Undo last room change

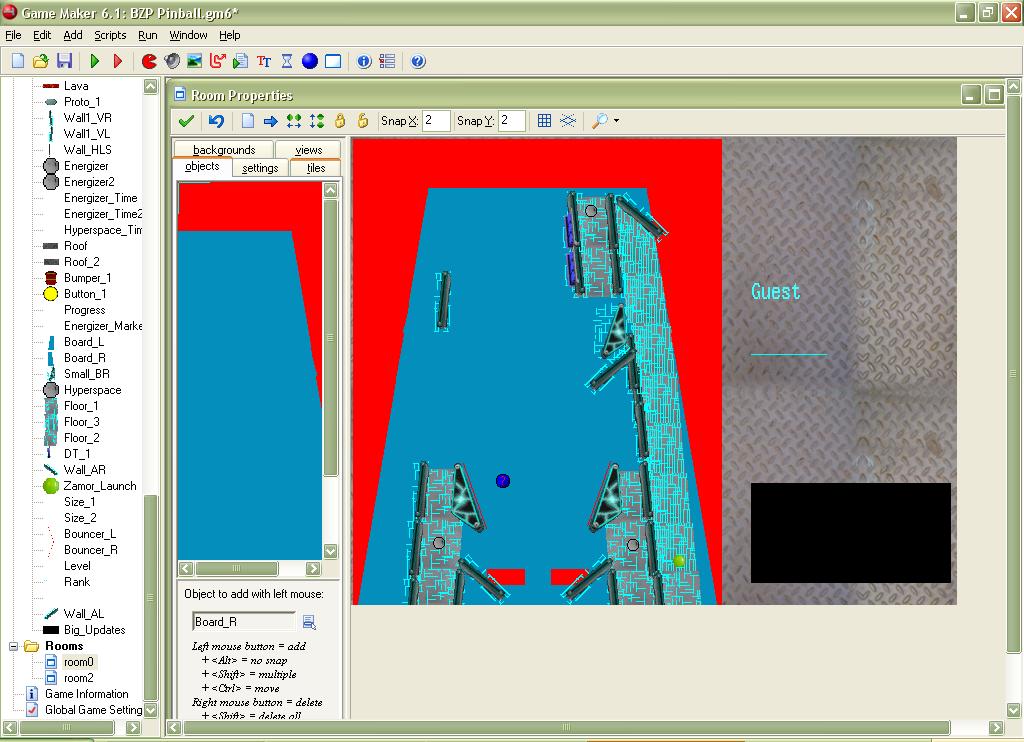pyautogui.click(x=216, y=121)
